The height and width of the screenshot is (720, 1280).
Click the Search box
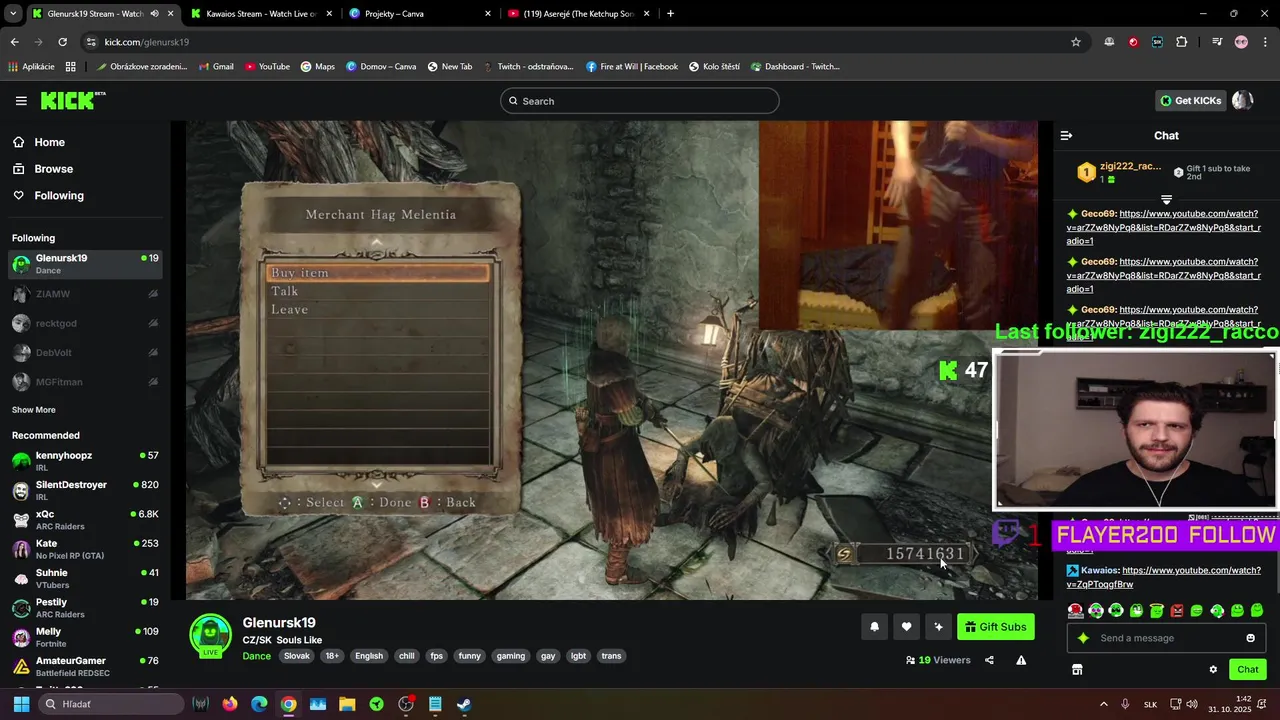[x=640, y=101]
